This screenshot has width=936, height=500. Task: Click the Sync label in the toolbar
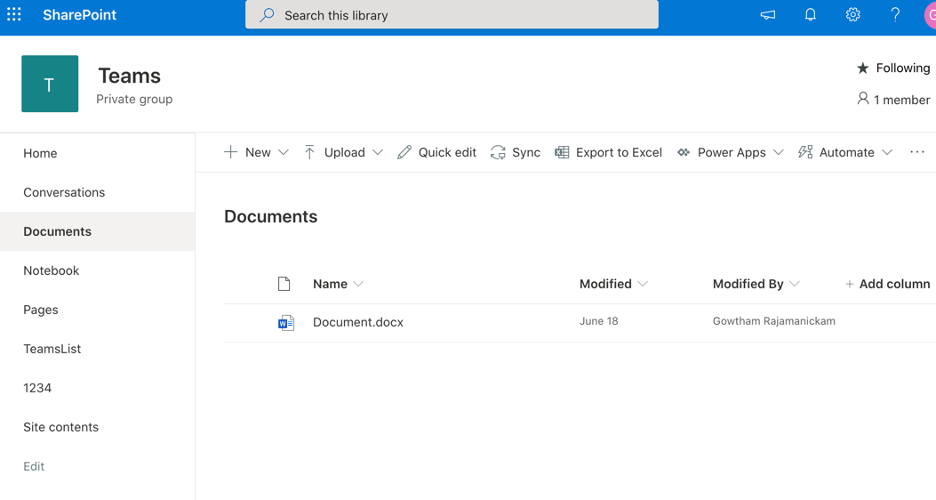(526, 152)
